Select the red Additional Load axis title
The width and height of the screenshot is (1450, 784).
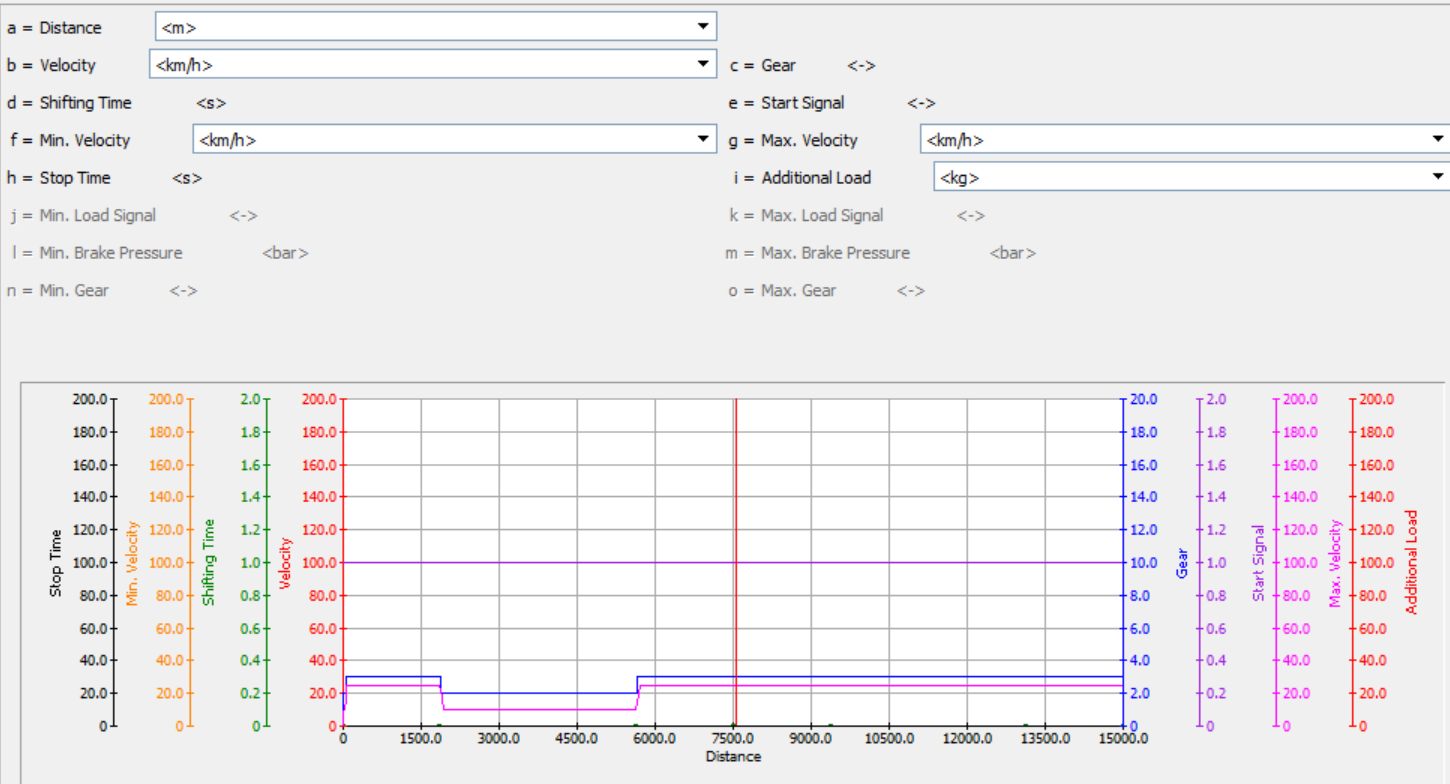tap(1411, 562)
